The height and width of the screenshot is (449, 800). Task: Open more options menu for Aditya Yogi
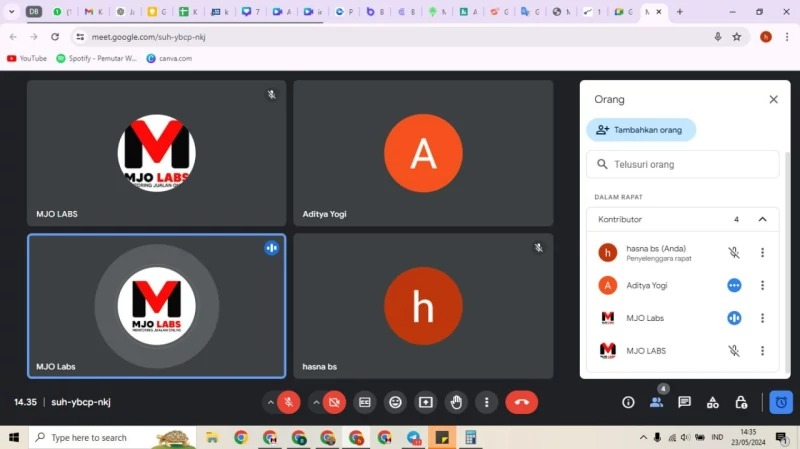tap(762, 285)
